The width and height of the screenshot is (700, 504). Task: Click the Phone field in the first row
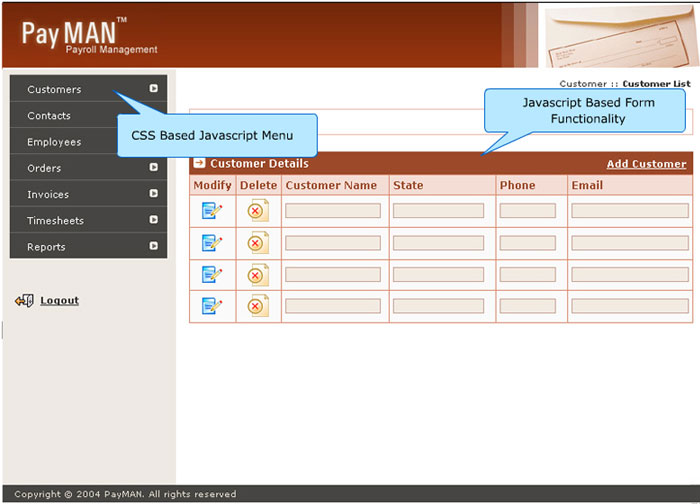[528, 211]
